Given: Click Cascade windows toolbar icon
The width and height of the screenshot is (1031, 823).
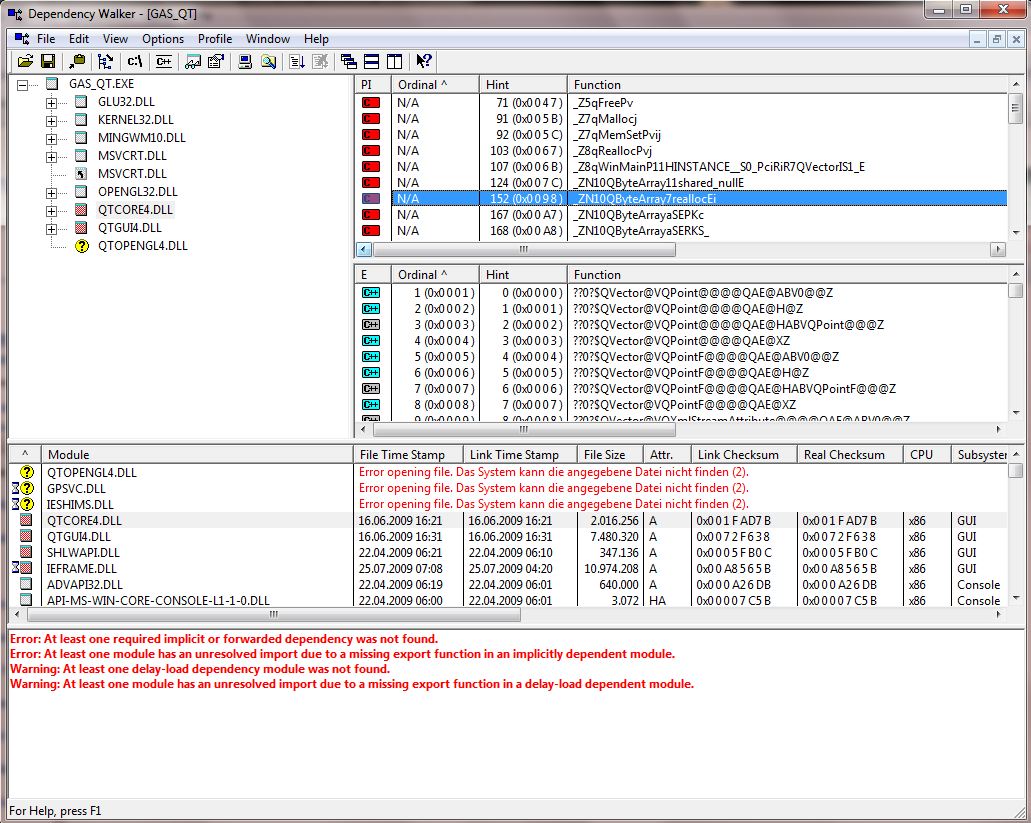Looking at the screenshot, I should click(x=349, y=62).
